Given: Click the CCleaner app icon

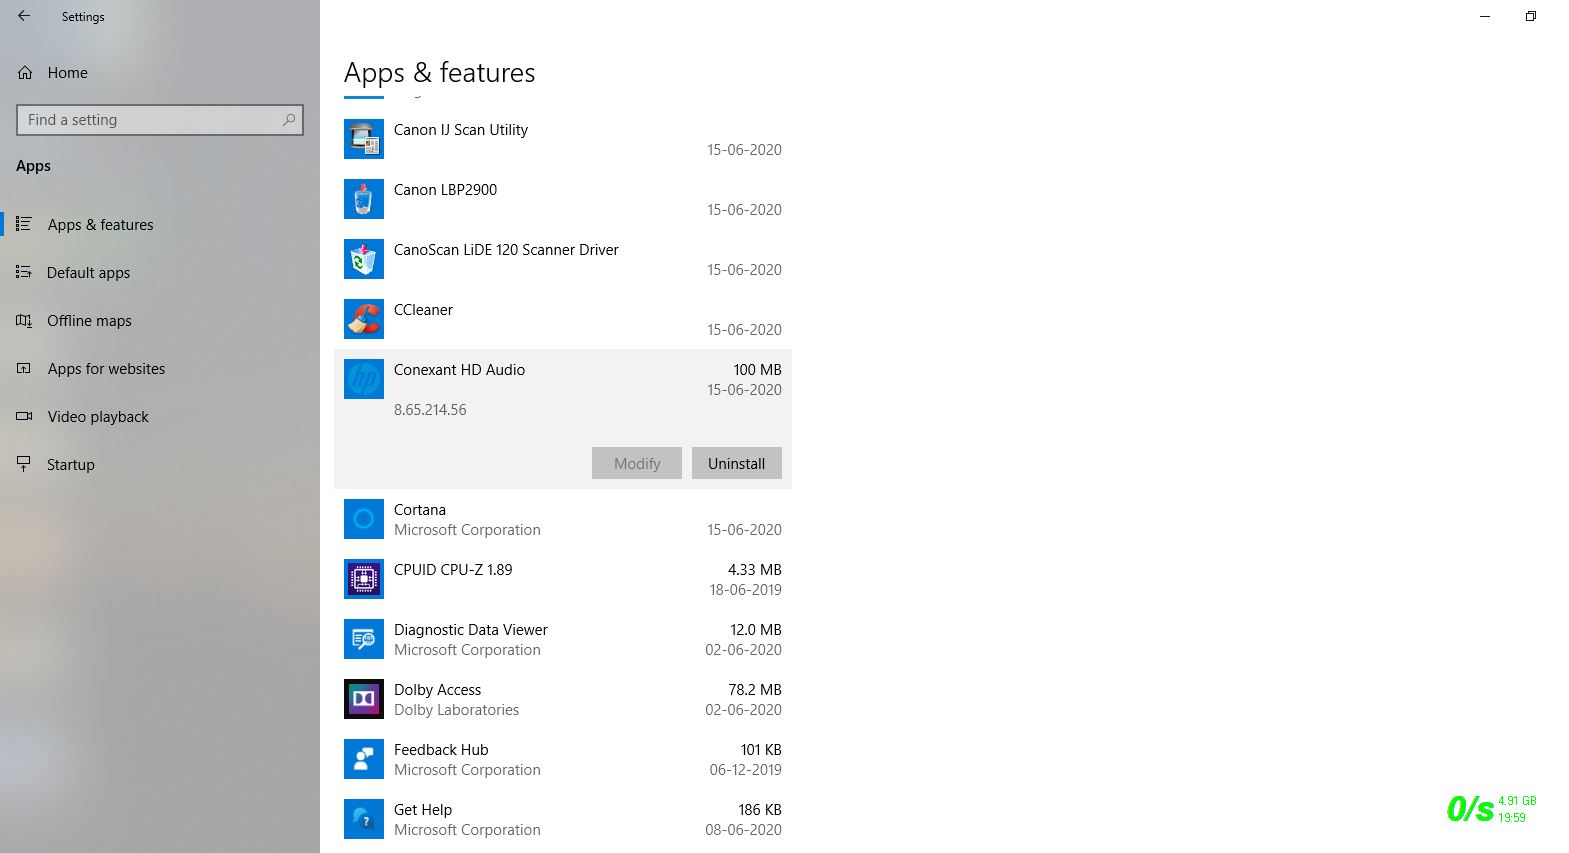Looking at the screenshot, I should tap(364, 319).
